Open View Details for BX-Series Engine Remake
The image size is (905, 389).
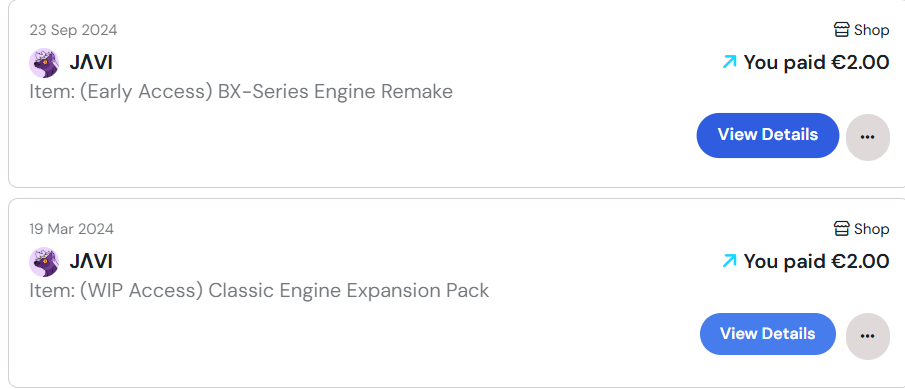pos(767,135)
